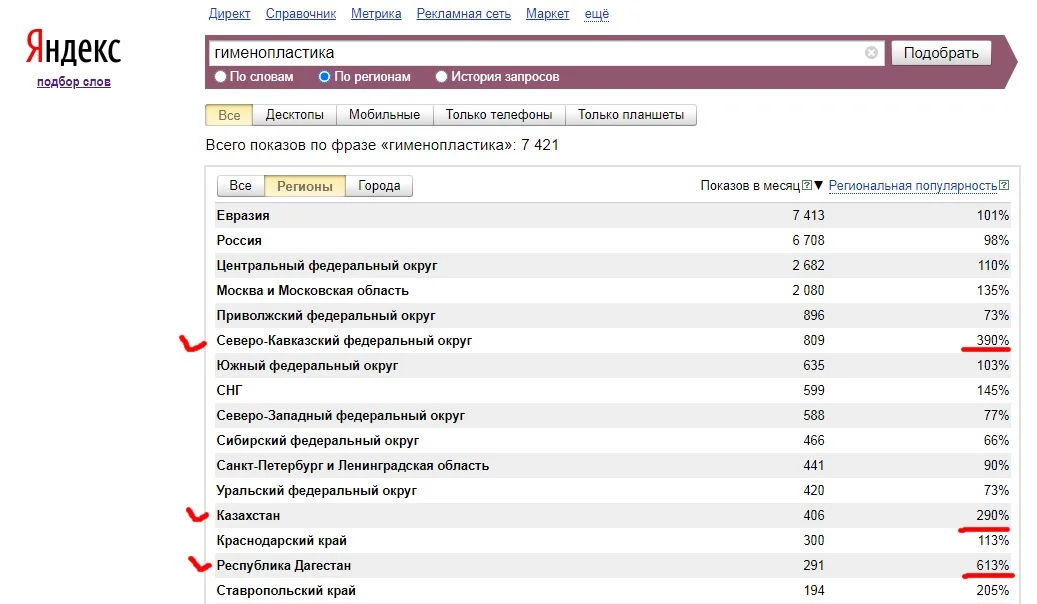Viewport: 1037px width, 604px height.
Task: Toggle sort order using the descending arrow
Action: click(x=819, y=186)
